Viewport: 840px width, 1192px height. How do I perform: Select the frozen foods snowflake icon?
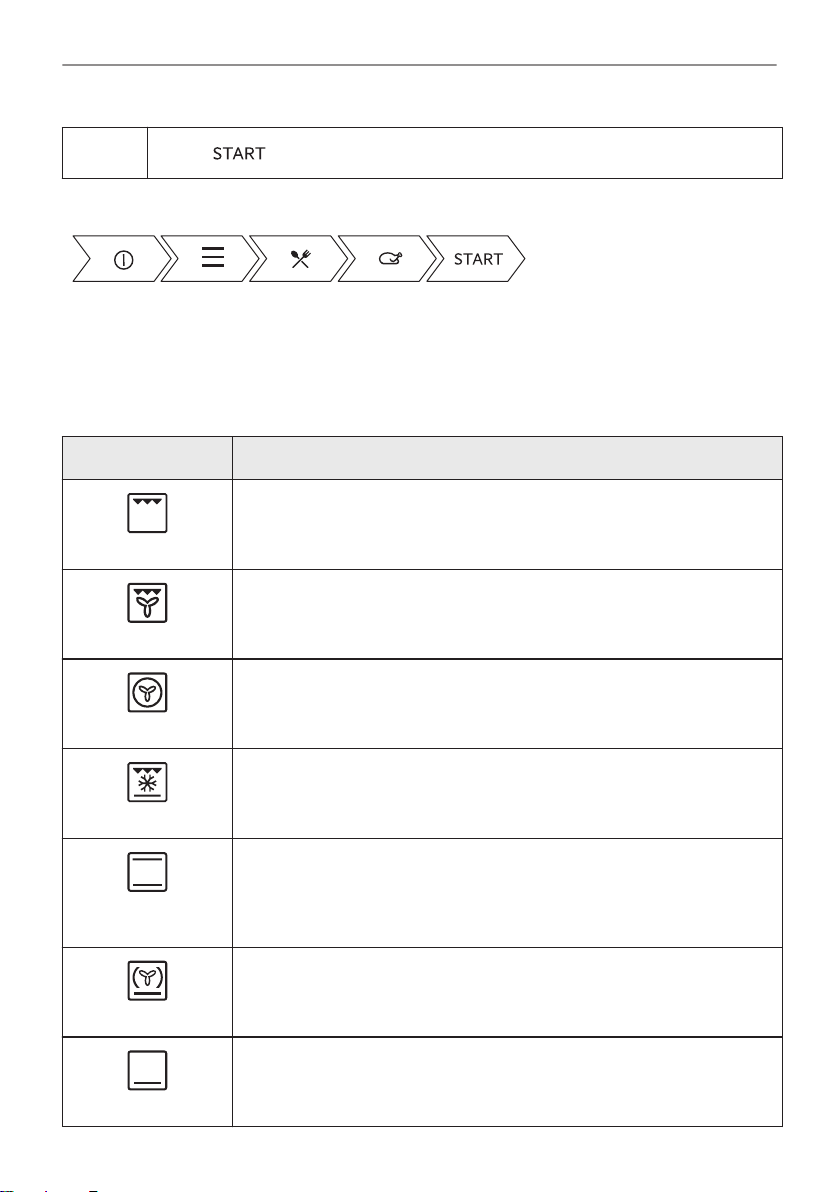147,782
